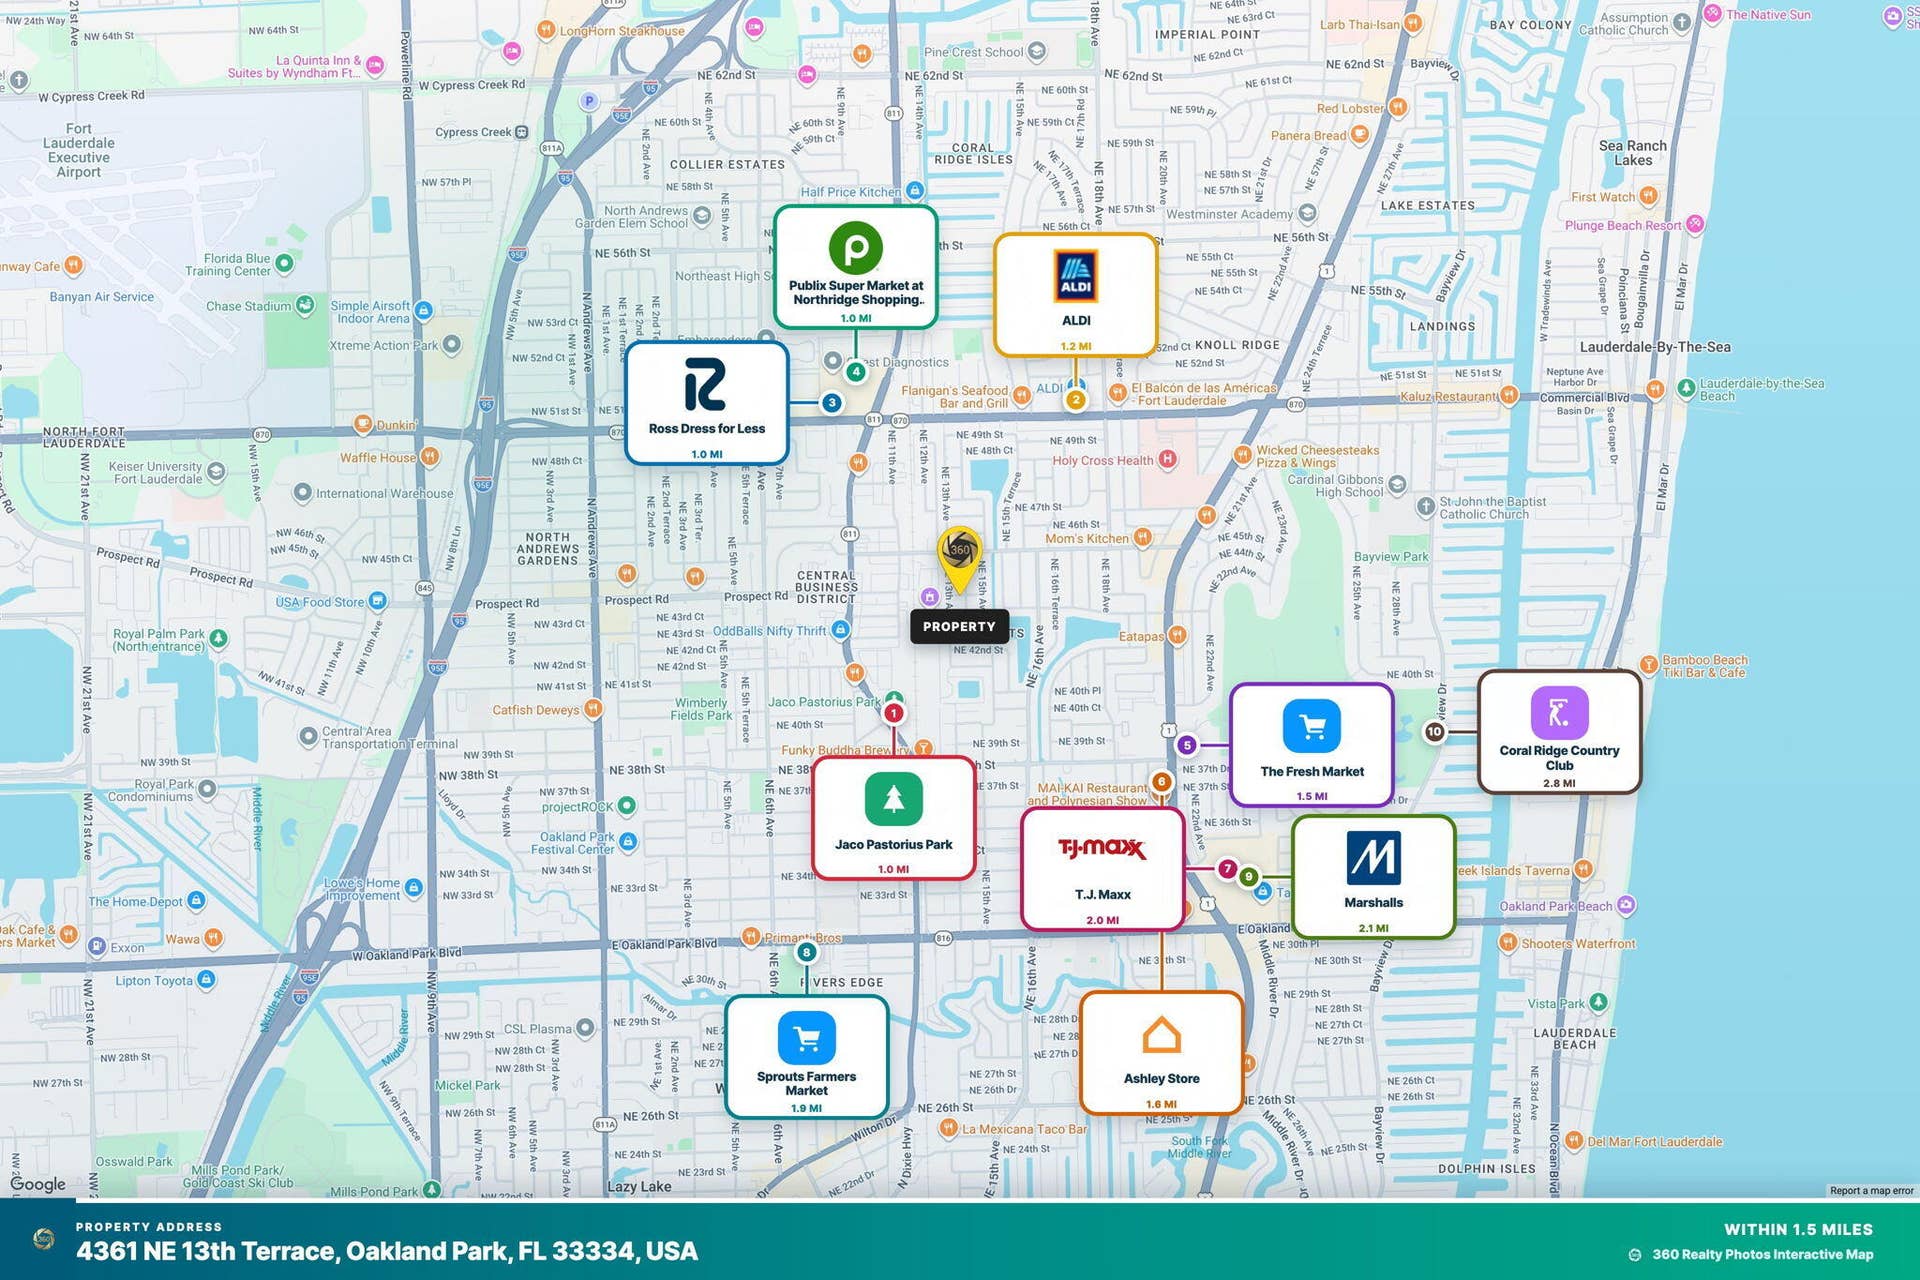Click the Lauderdale-by-the-Sea Beach marker
This screenshot has height=1280, width=1920.
1686,388
